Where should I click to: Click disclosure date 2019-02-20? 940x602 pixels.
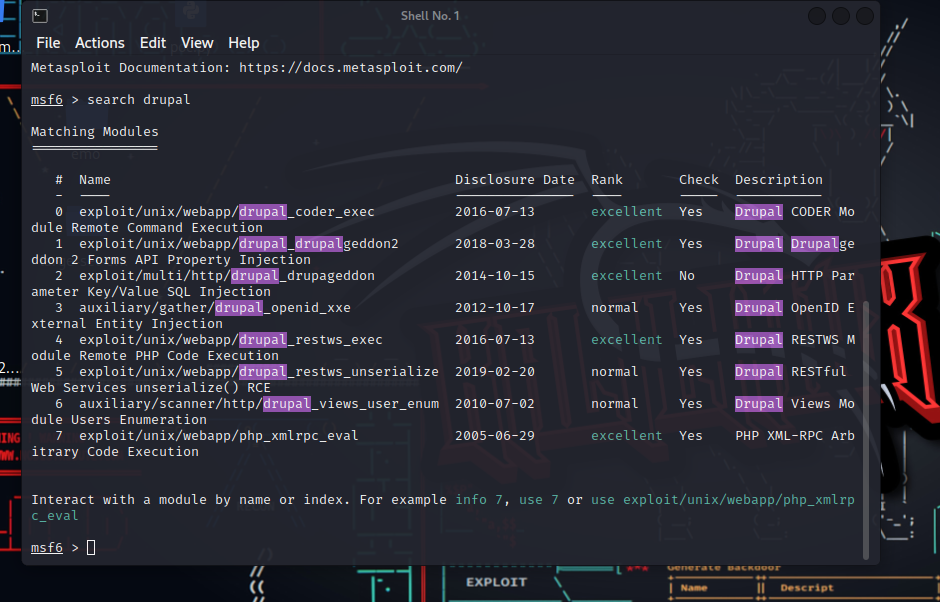[495, 372]
